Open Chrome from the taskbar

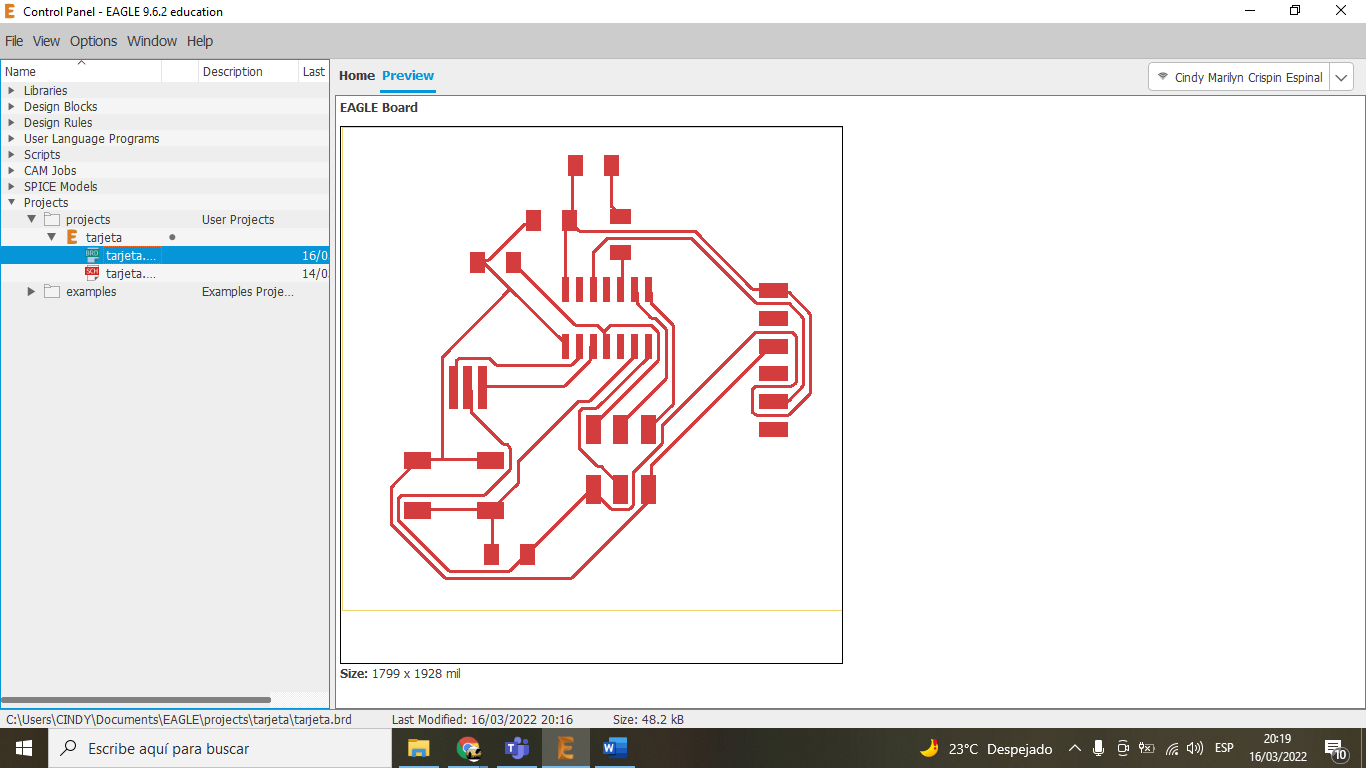tap(468, 748)
